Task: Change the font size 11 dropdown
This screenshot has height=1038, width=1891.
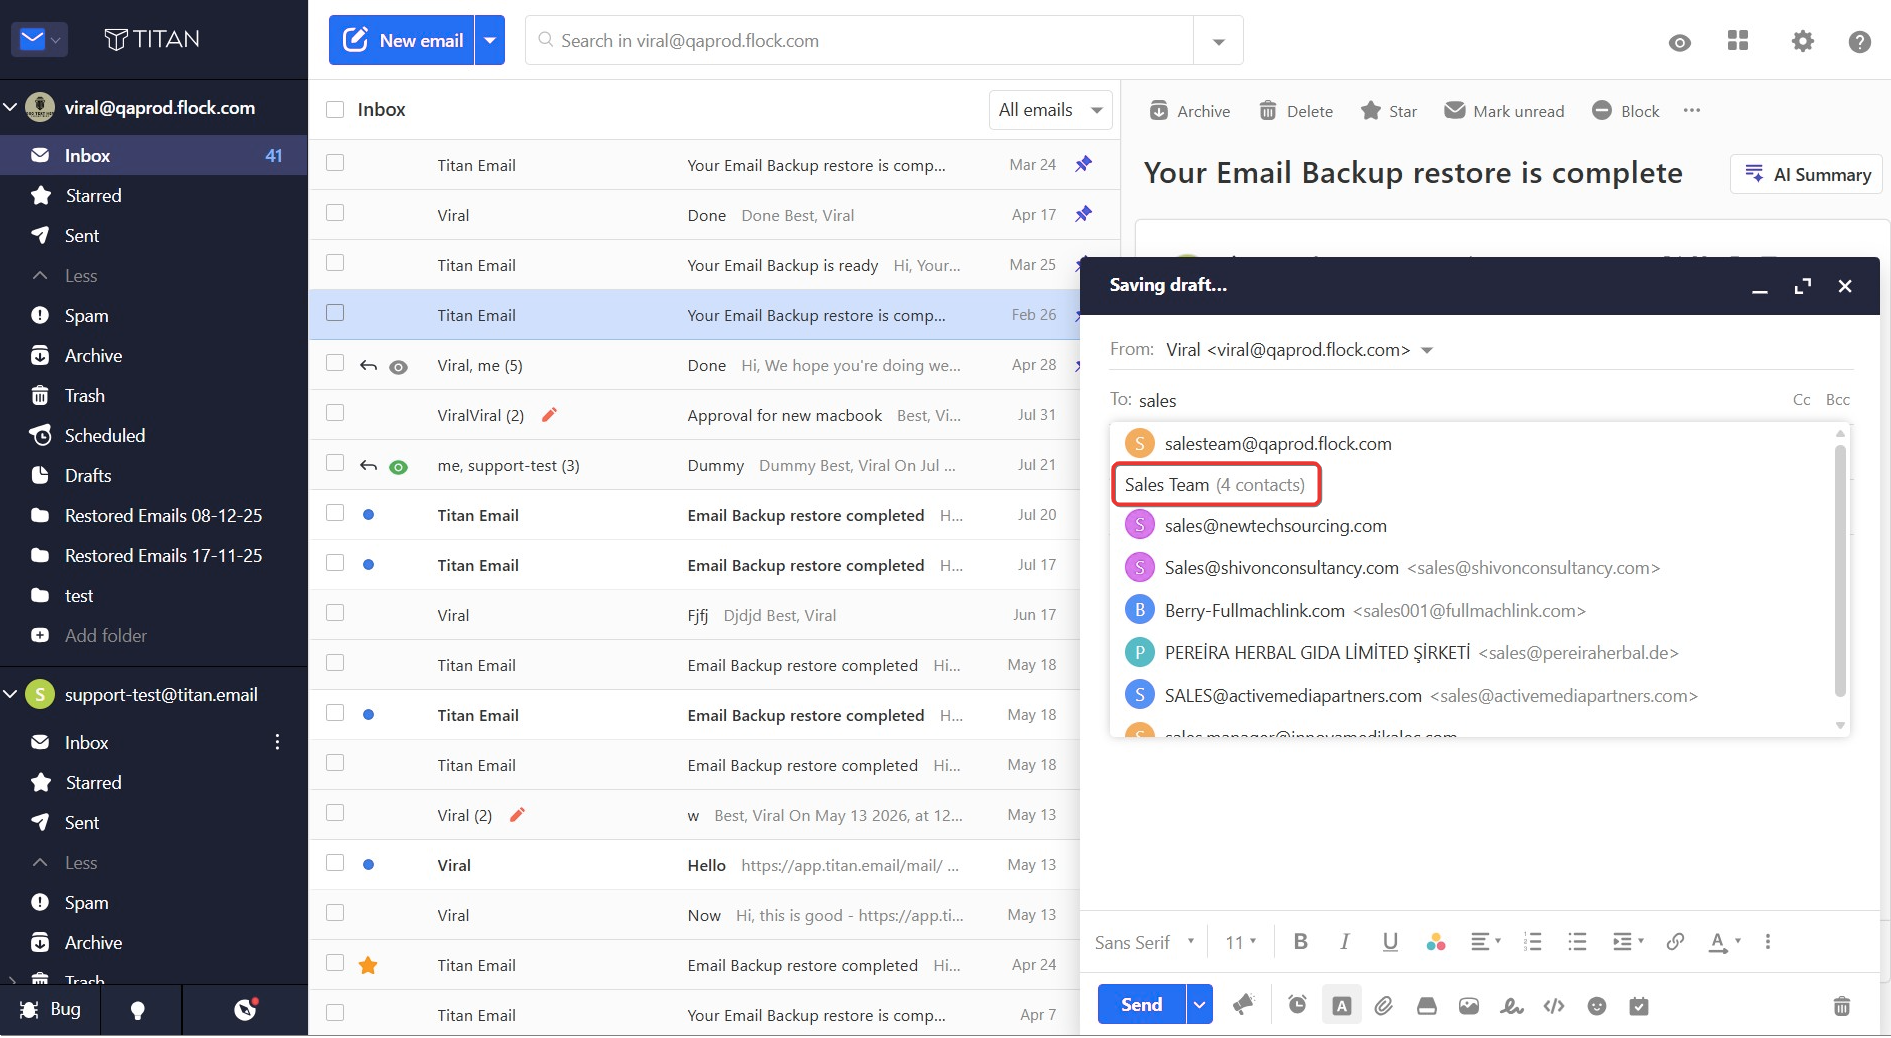Action: [x=1241, y=942]
